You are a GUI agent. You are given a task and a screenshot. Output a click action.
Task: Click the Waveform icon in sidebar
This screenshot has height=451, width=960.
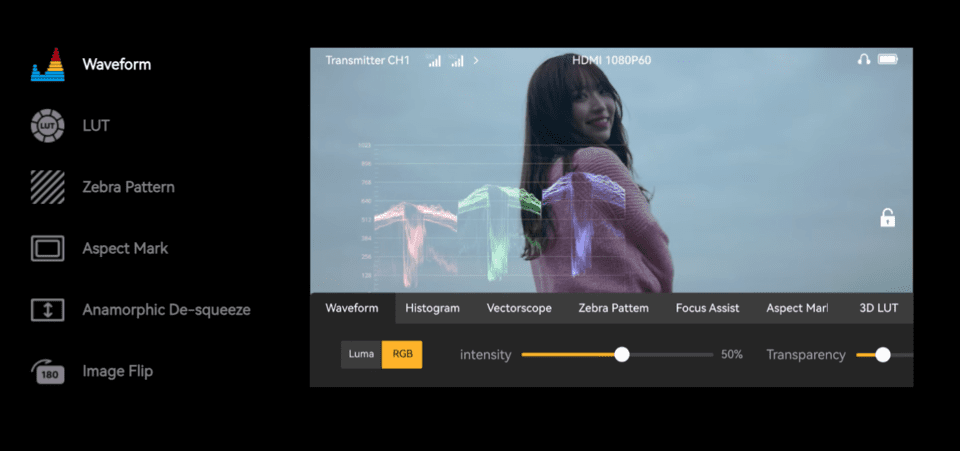(x=47, y=65)
